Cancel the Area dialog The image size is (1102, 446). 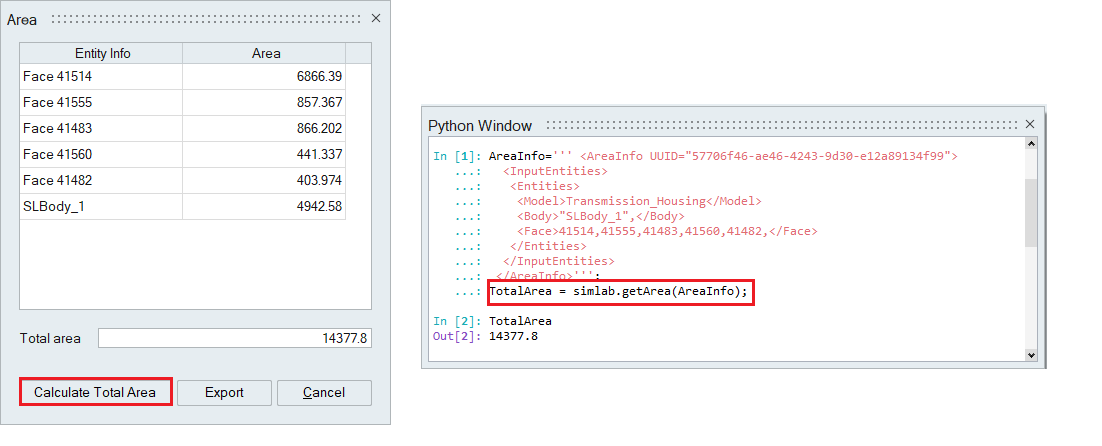pos(324,392)
